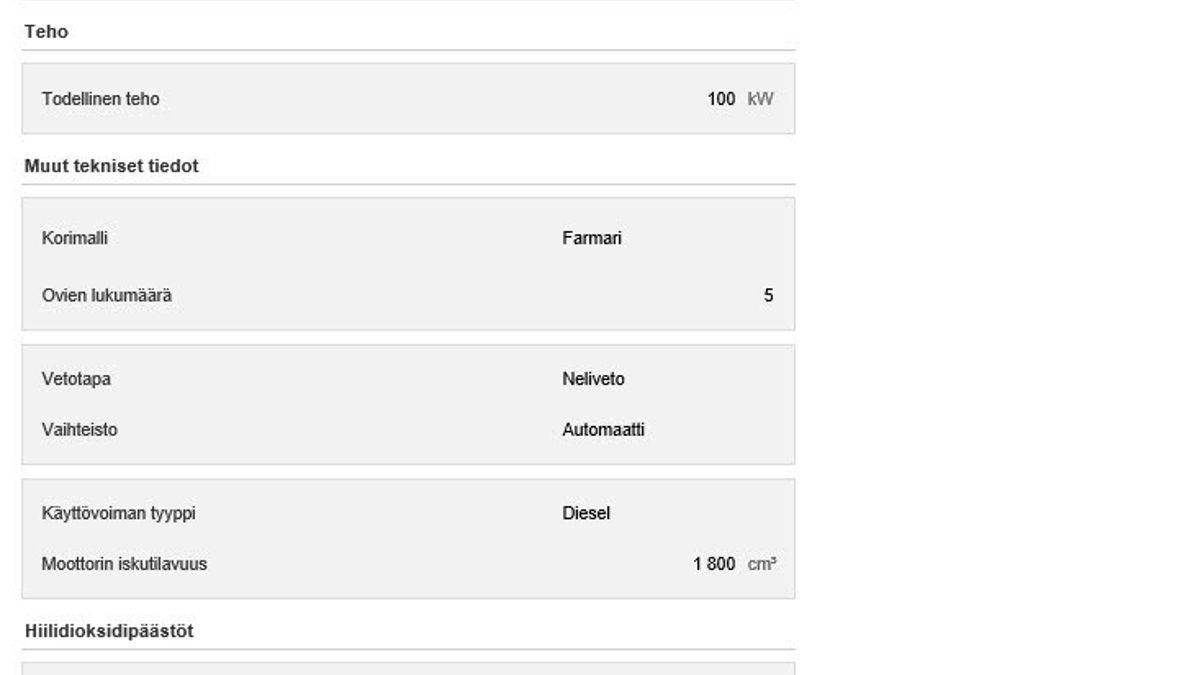Select the Korimalli label
Screen dimensions: 1200x675
click(74, 238)
